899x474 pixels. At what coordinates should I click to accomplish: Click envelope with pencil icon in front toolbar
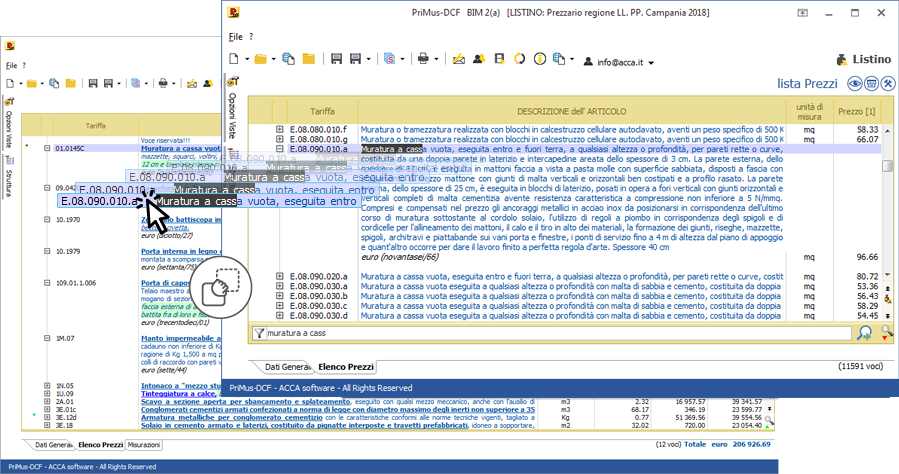[459, 58]
